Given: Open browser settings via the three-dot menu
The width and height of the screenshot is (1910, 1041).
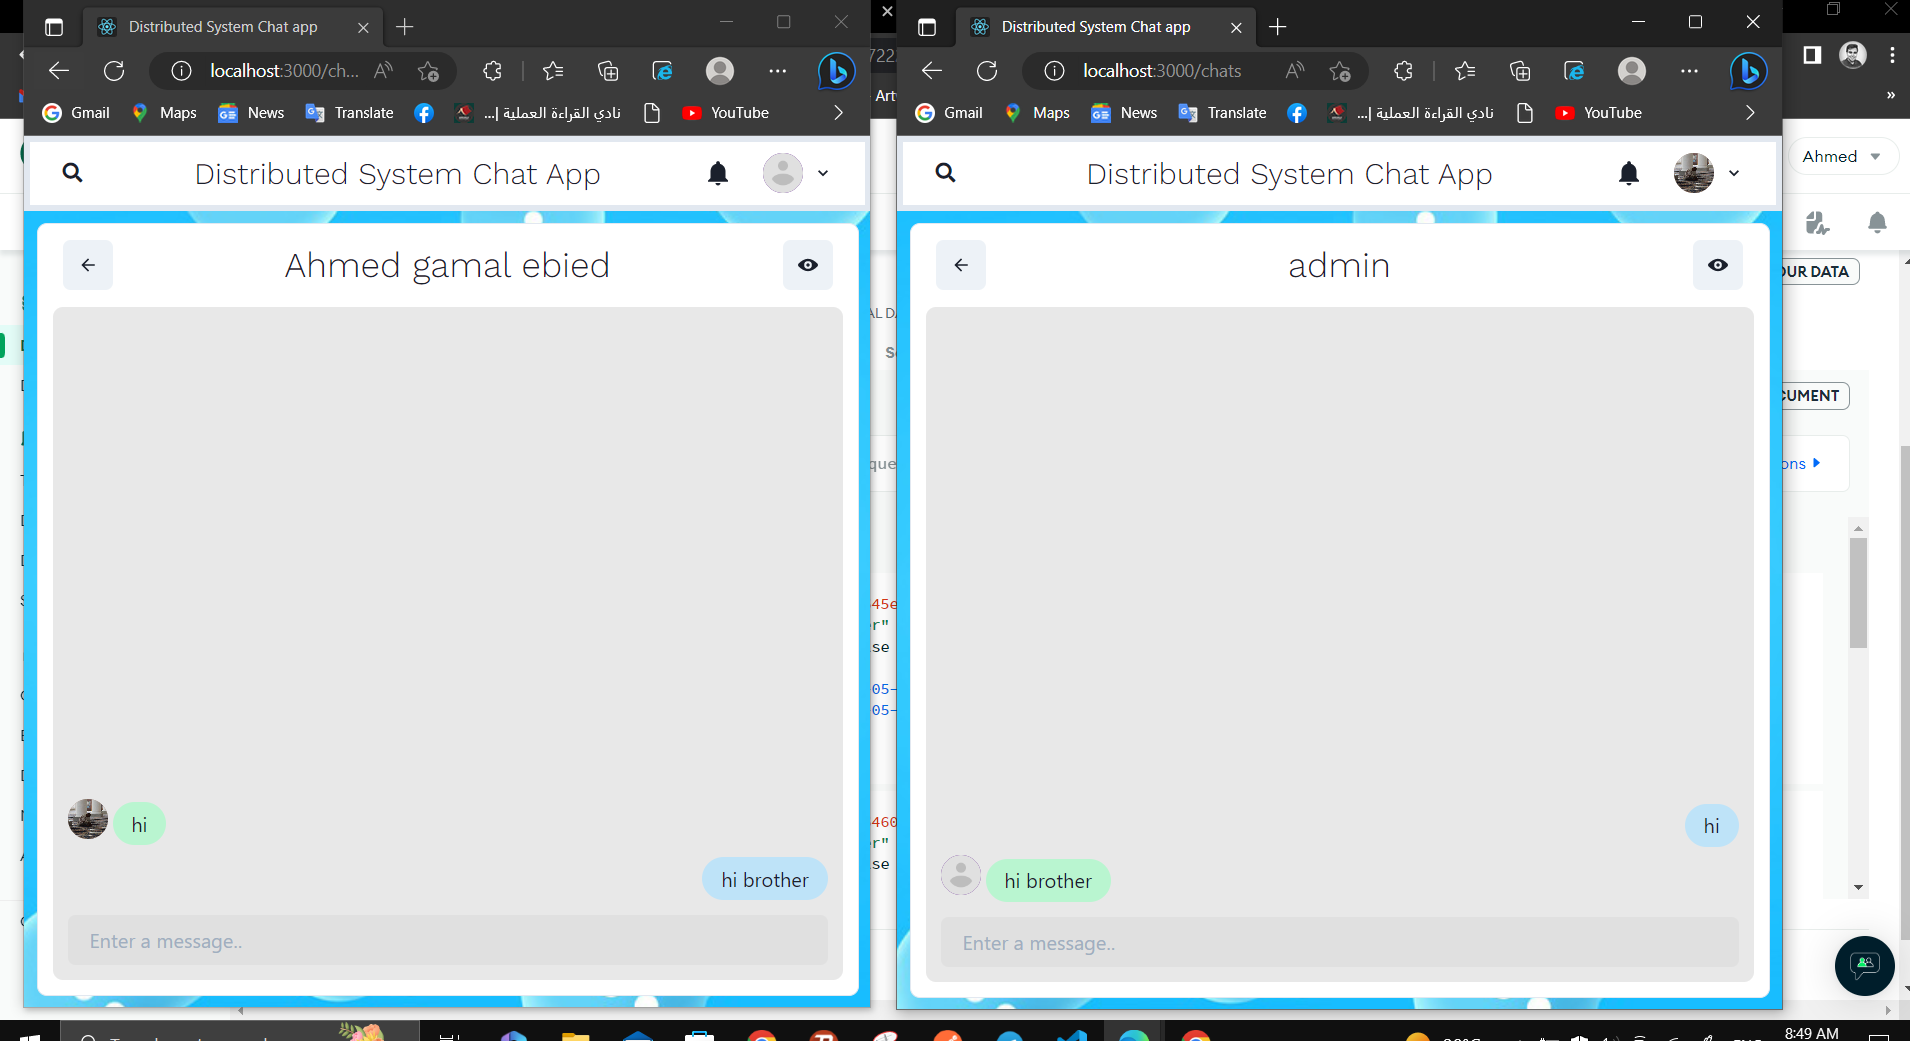Looking at the screenshot, I should coord(1689,70).
